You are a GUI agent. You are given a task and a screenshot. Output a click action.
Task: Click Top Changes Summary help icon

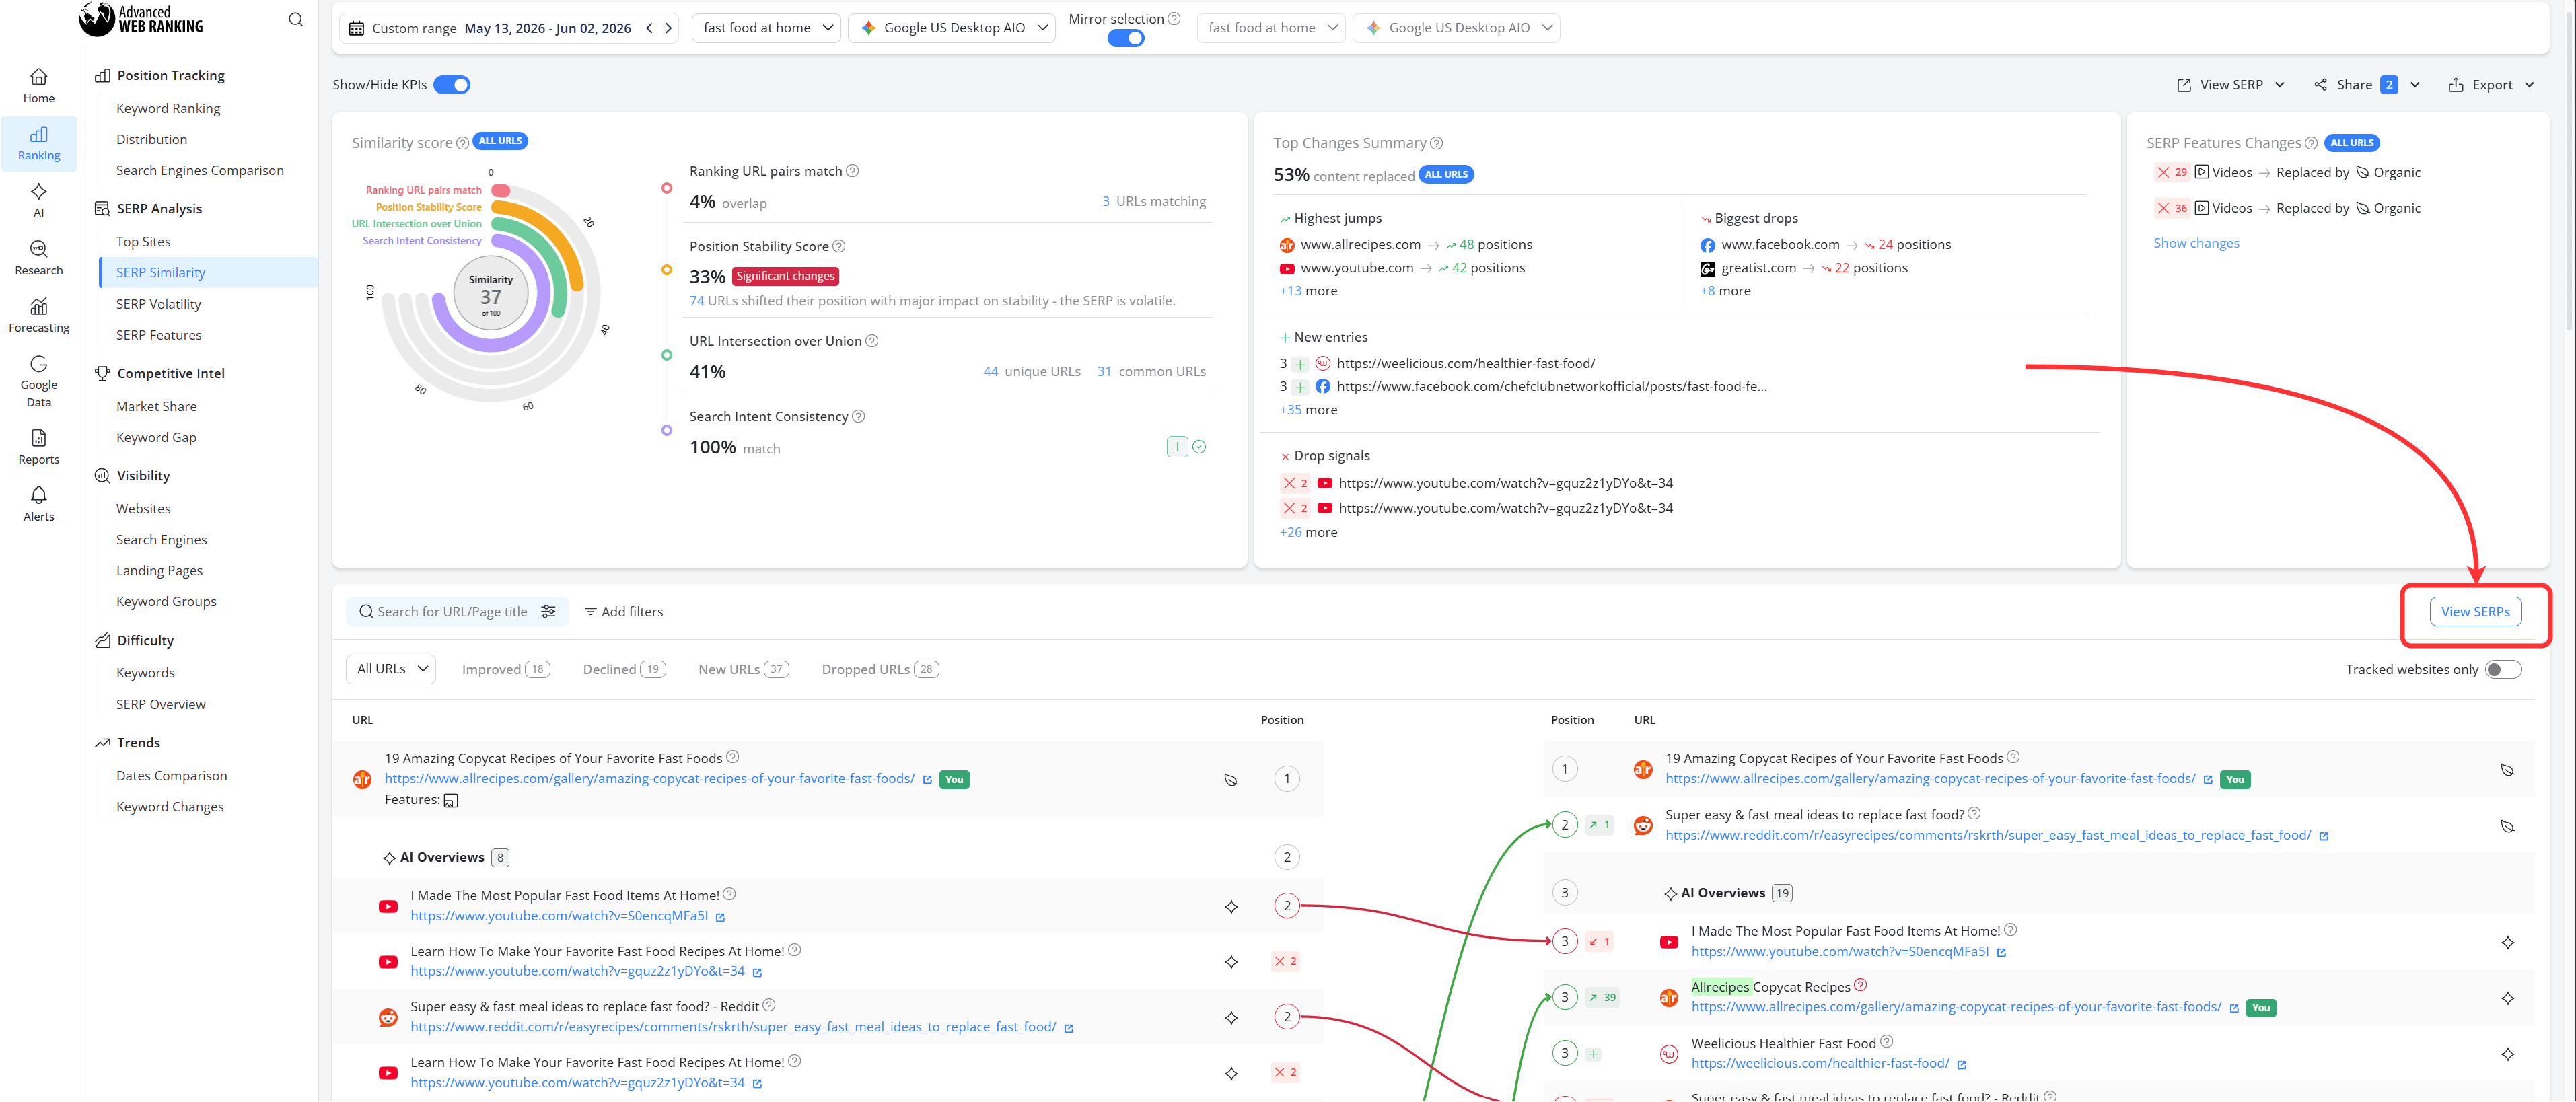(1436, 143)
